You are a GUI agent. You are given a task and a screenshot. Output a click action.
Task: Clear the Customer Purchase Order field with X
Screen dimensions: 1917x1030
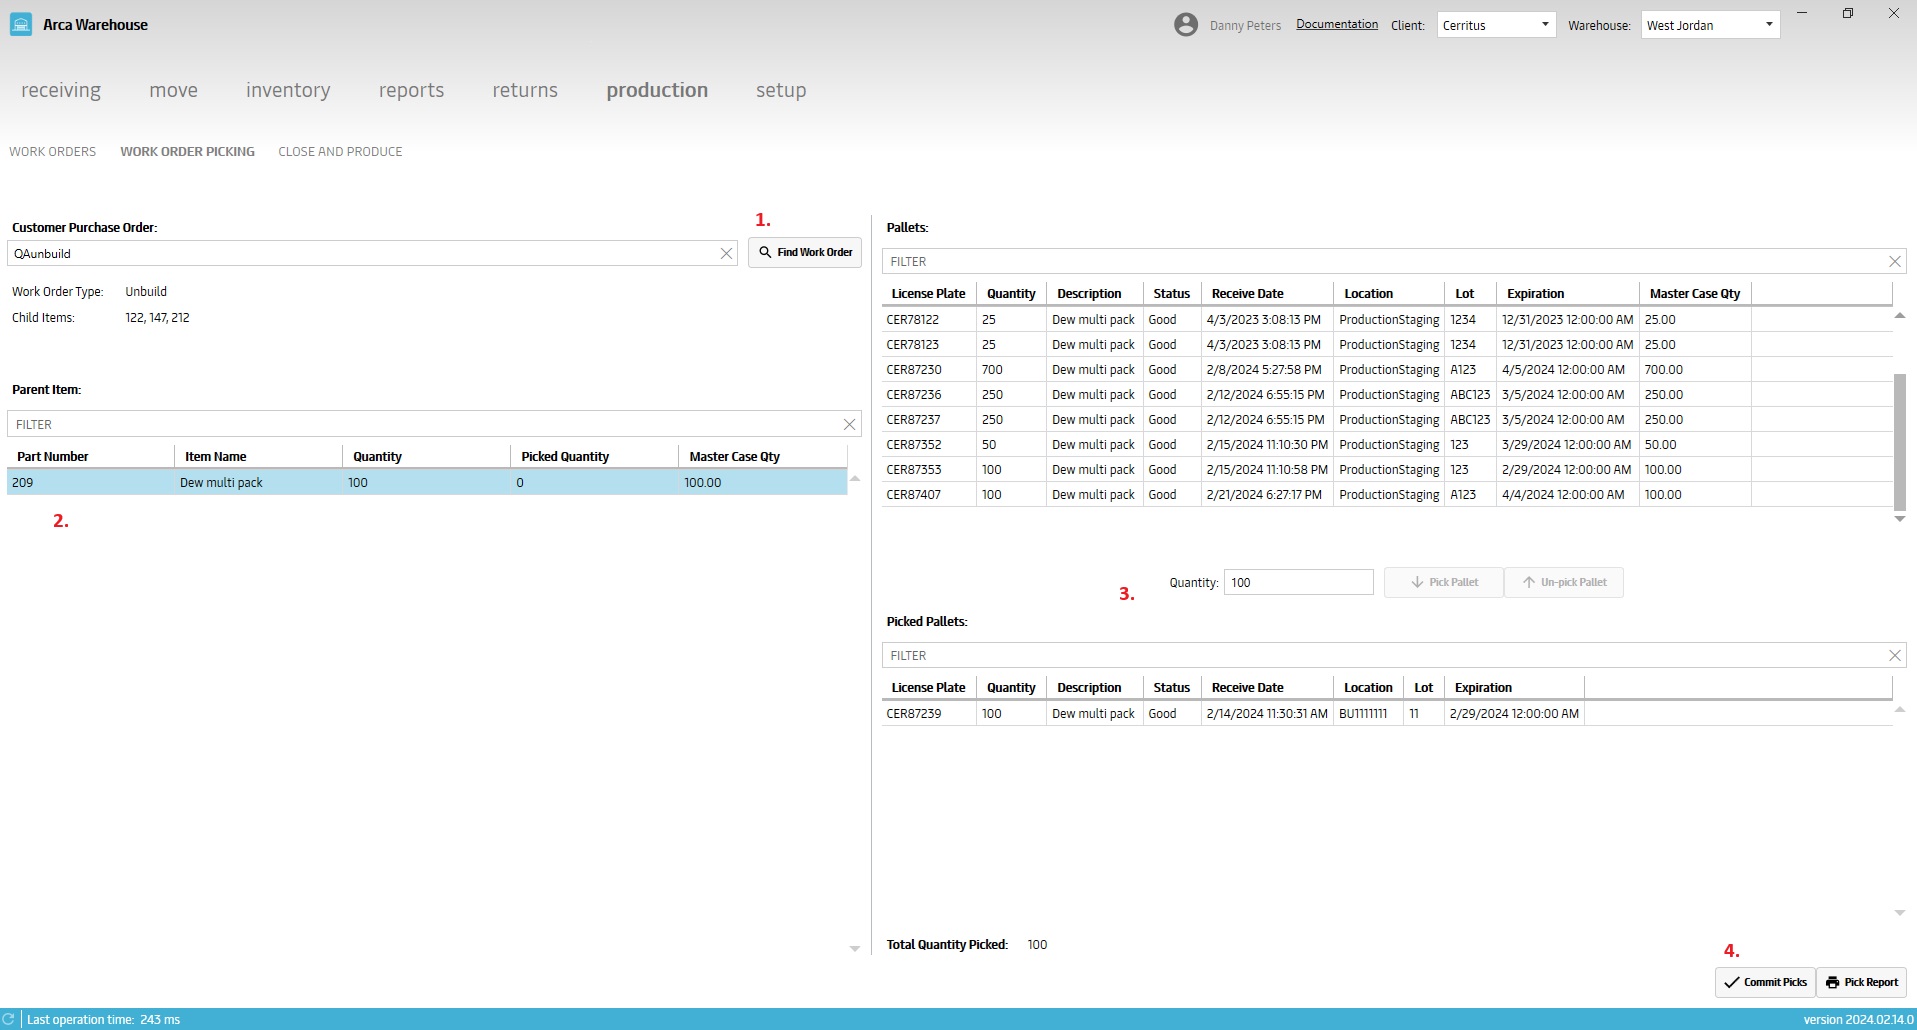727,254
